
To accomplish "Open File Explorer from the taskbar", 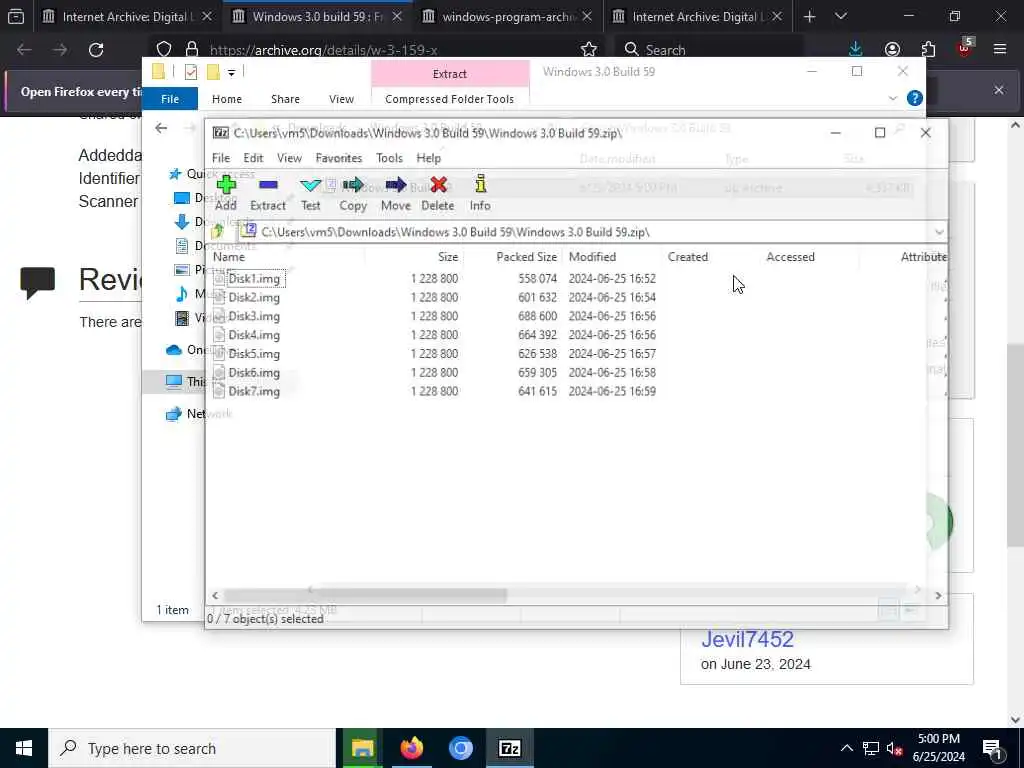I will tap(362, 748).
